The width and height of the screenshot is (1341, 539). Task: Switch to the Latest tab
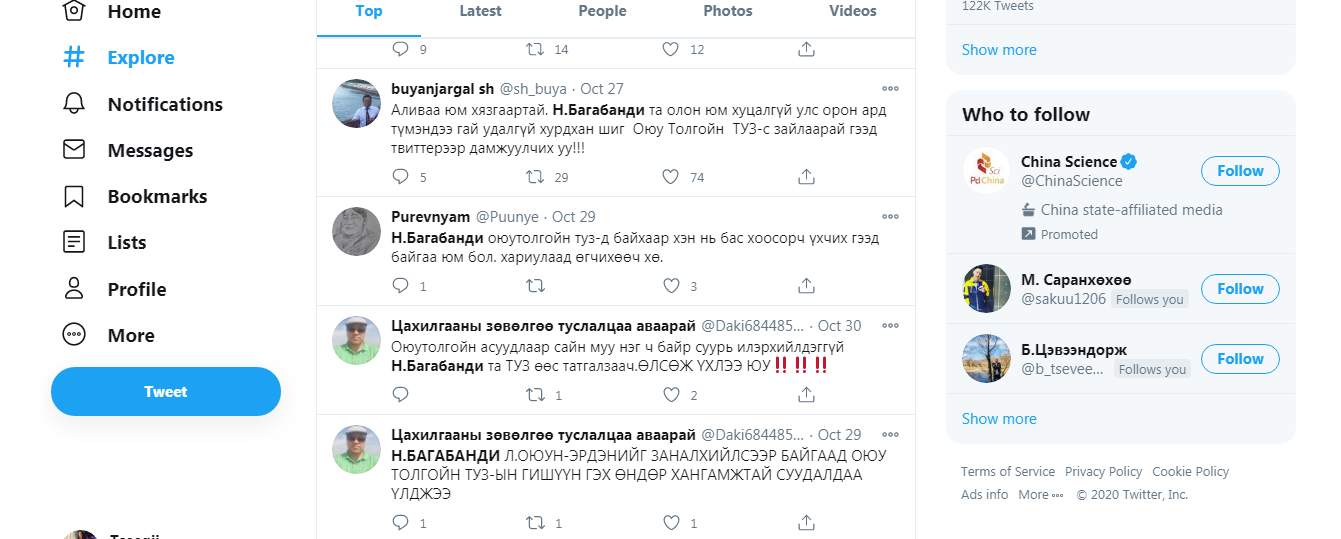480,11
